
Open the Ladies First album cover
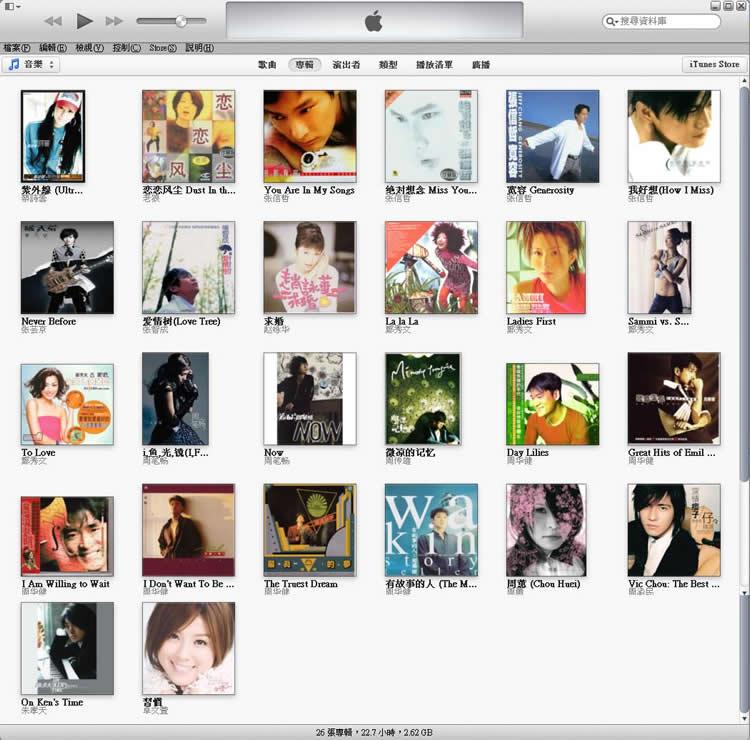coord(546,267)
